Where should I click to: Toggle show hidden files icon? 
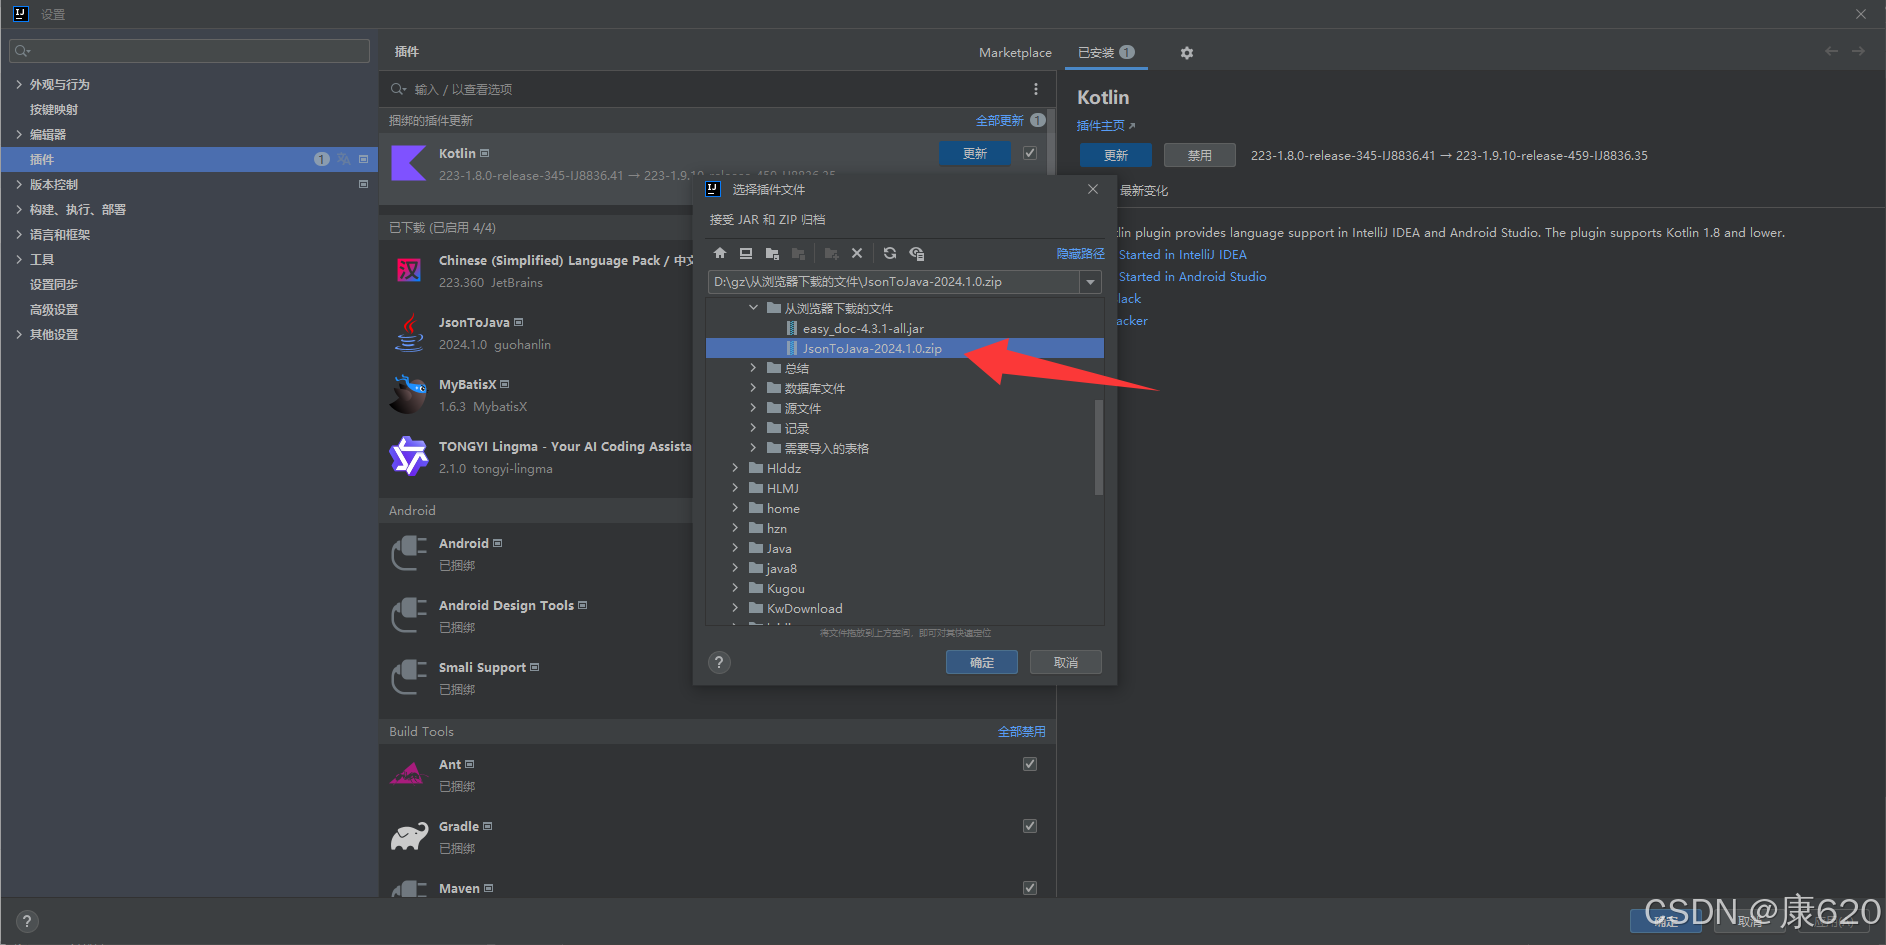[917, 254]
